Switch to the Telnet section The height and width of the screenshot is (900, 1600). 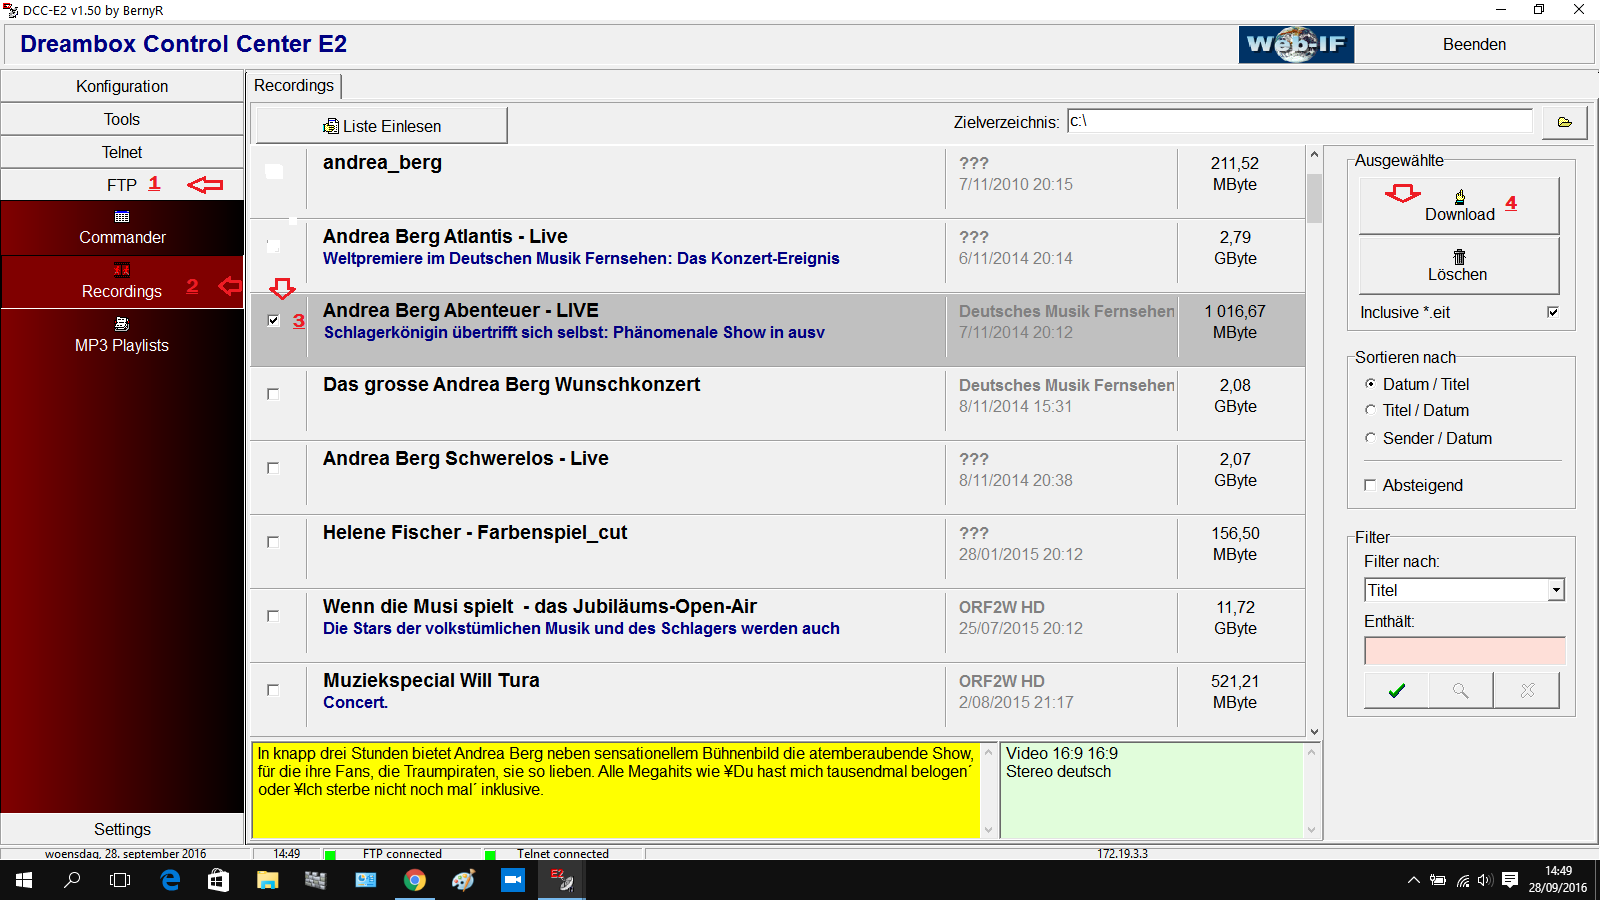click(x=122, y=152)
